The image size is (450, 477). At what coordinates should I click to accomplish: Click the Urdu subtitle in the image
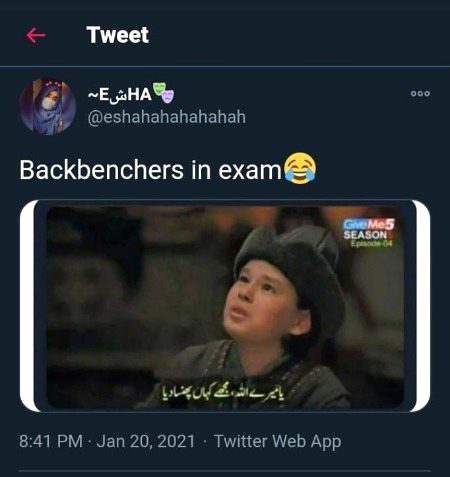pos(223,394)
